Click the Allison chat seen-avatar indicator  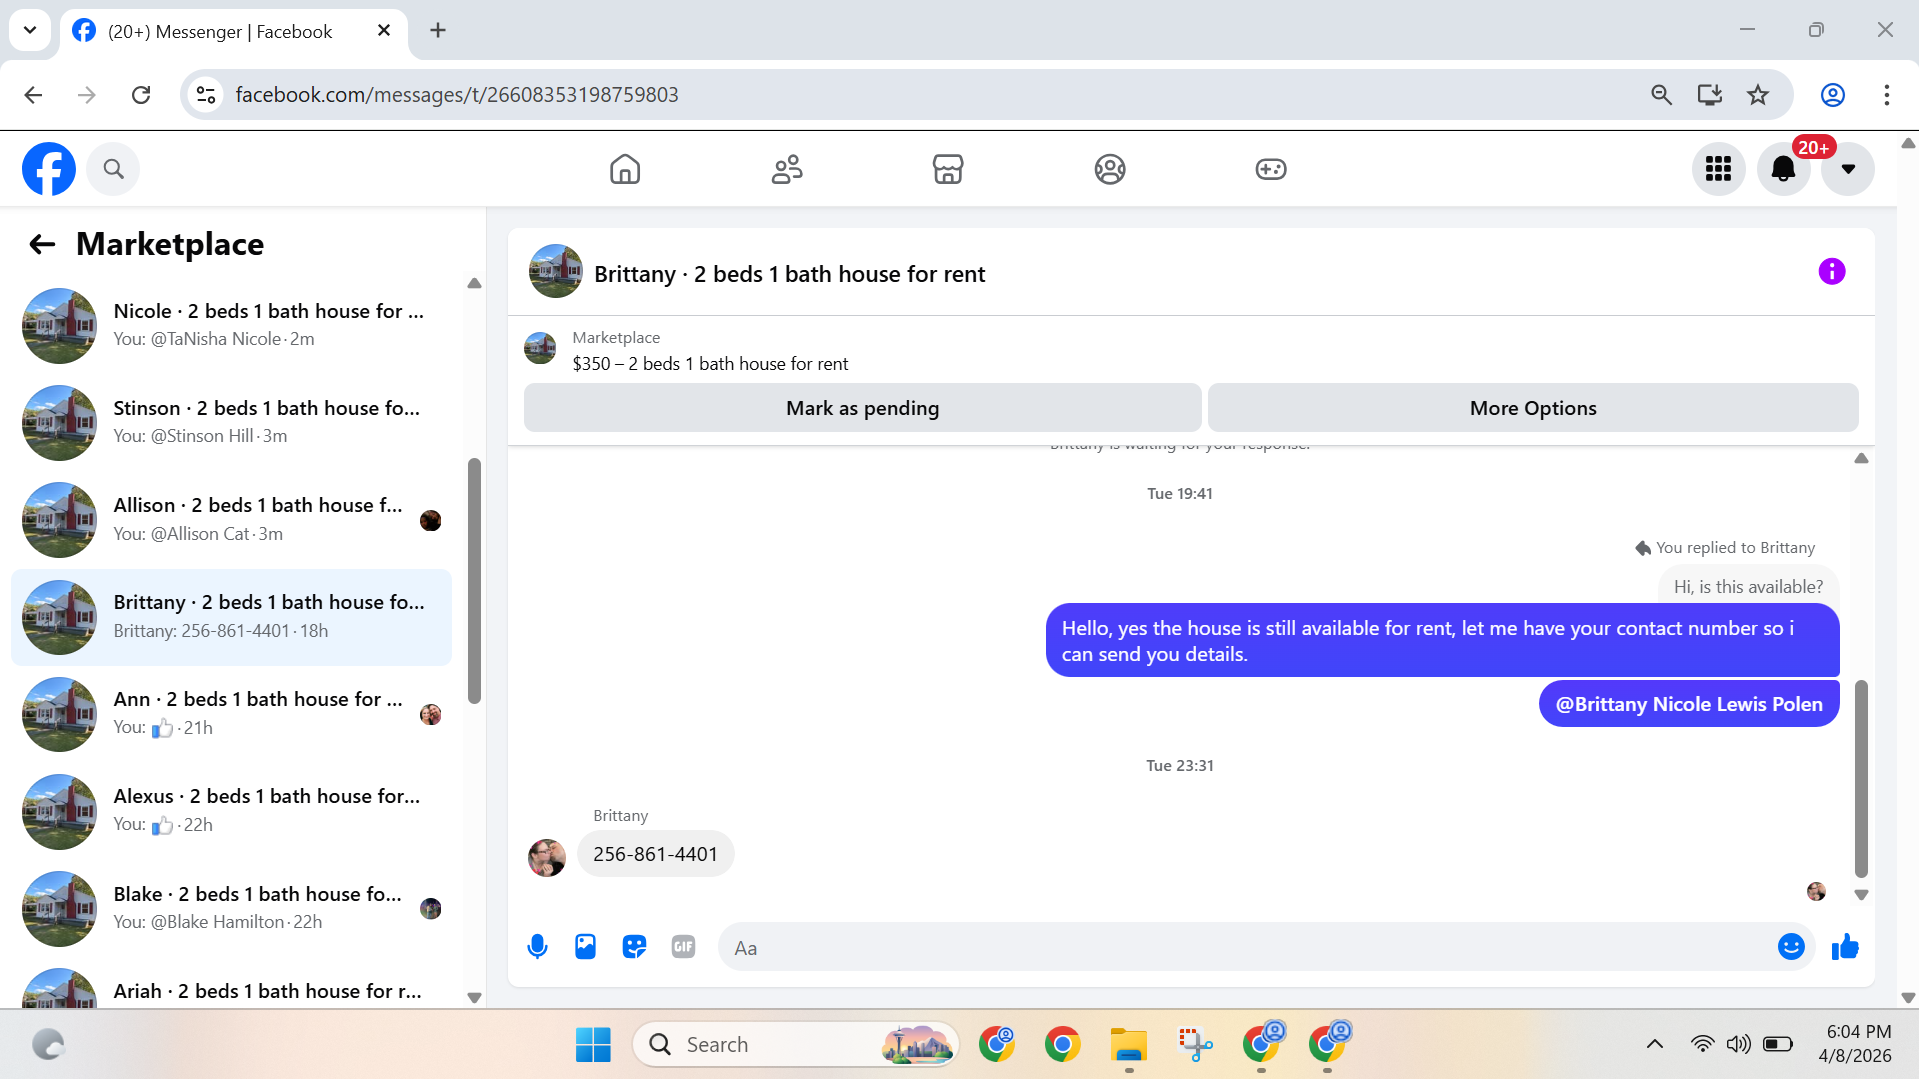pos(431,520)
